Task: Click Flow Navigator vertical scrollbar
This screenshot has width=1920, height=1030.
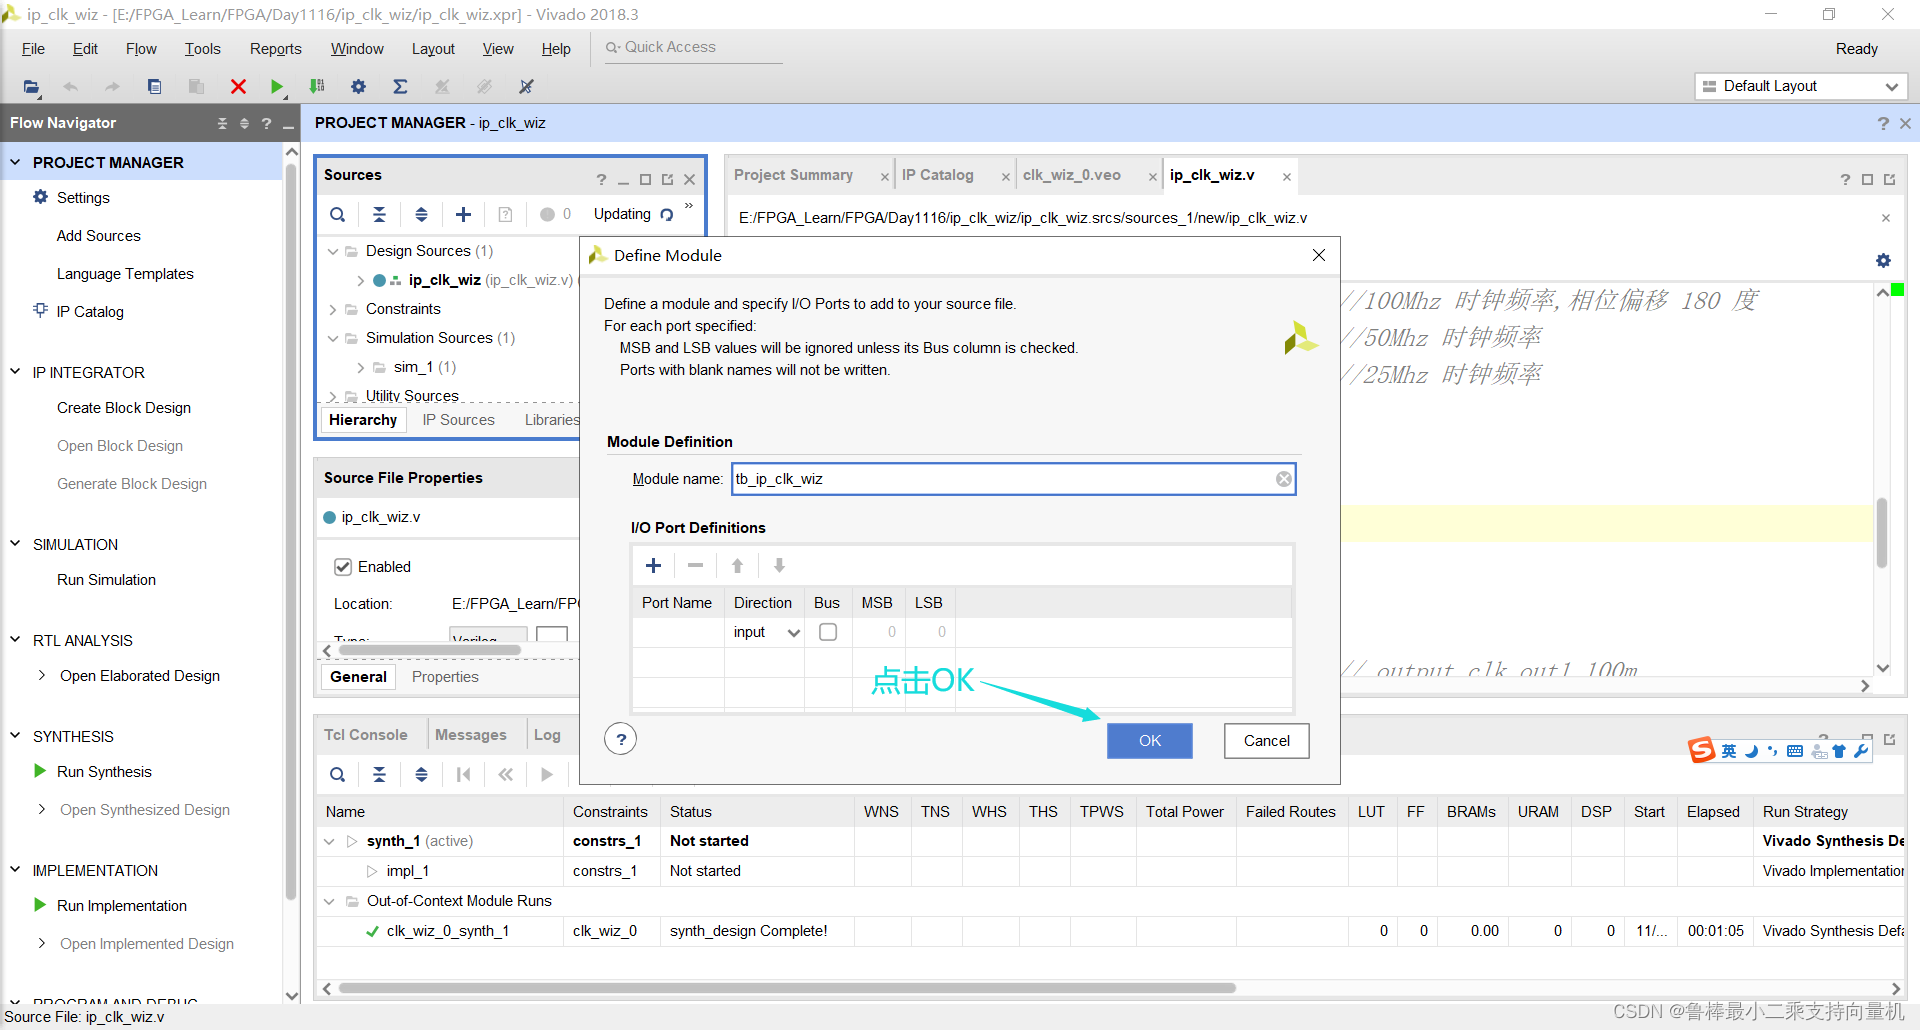Action: point(292,532)
